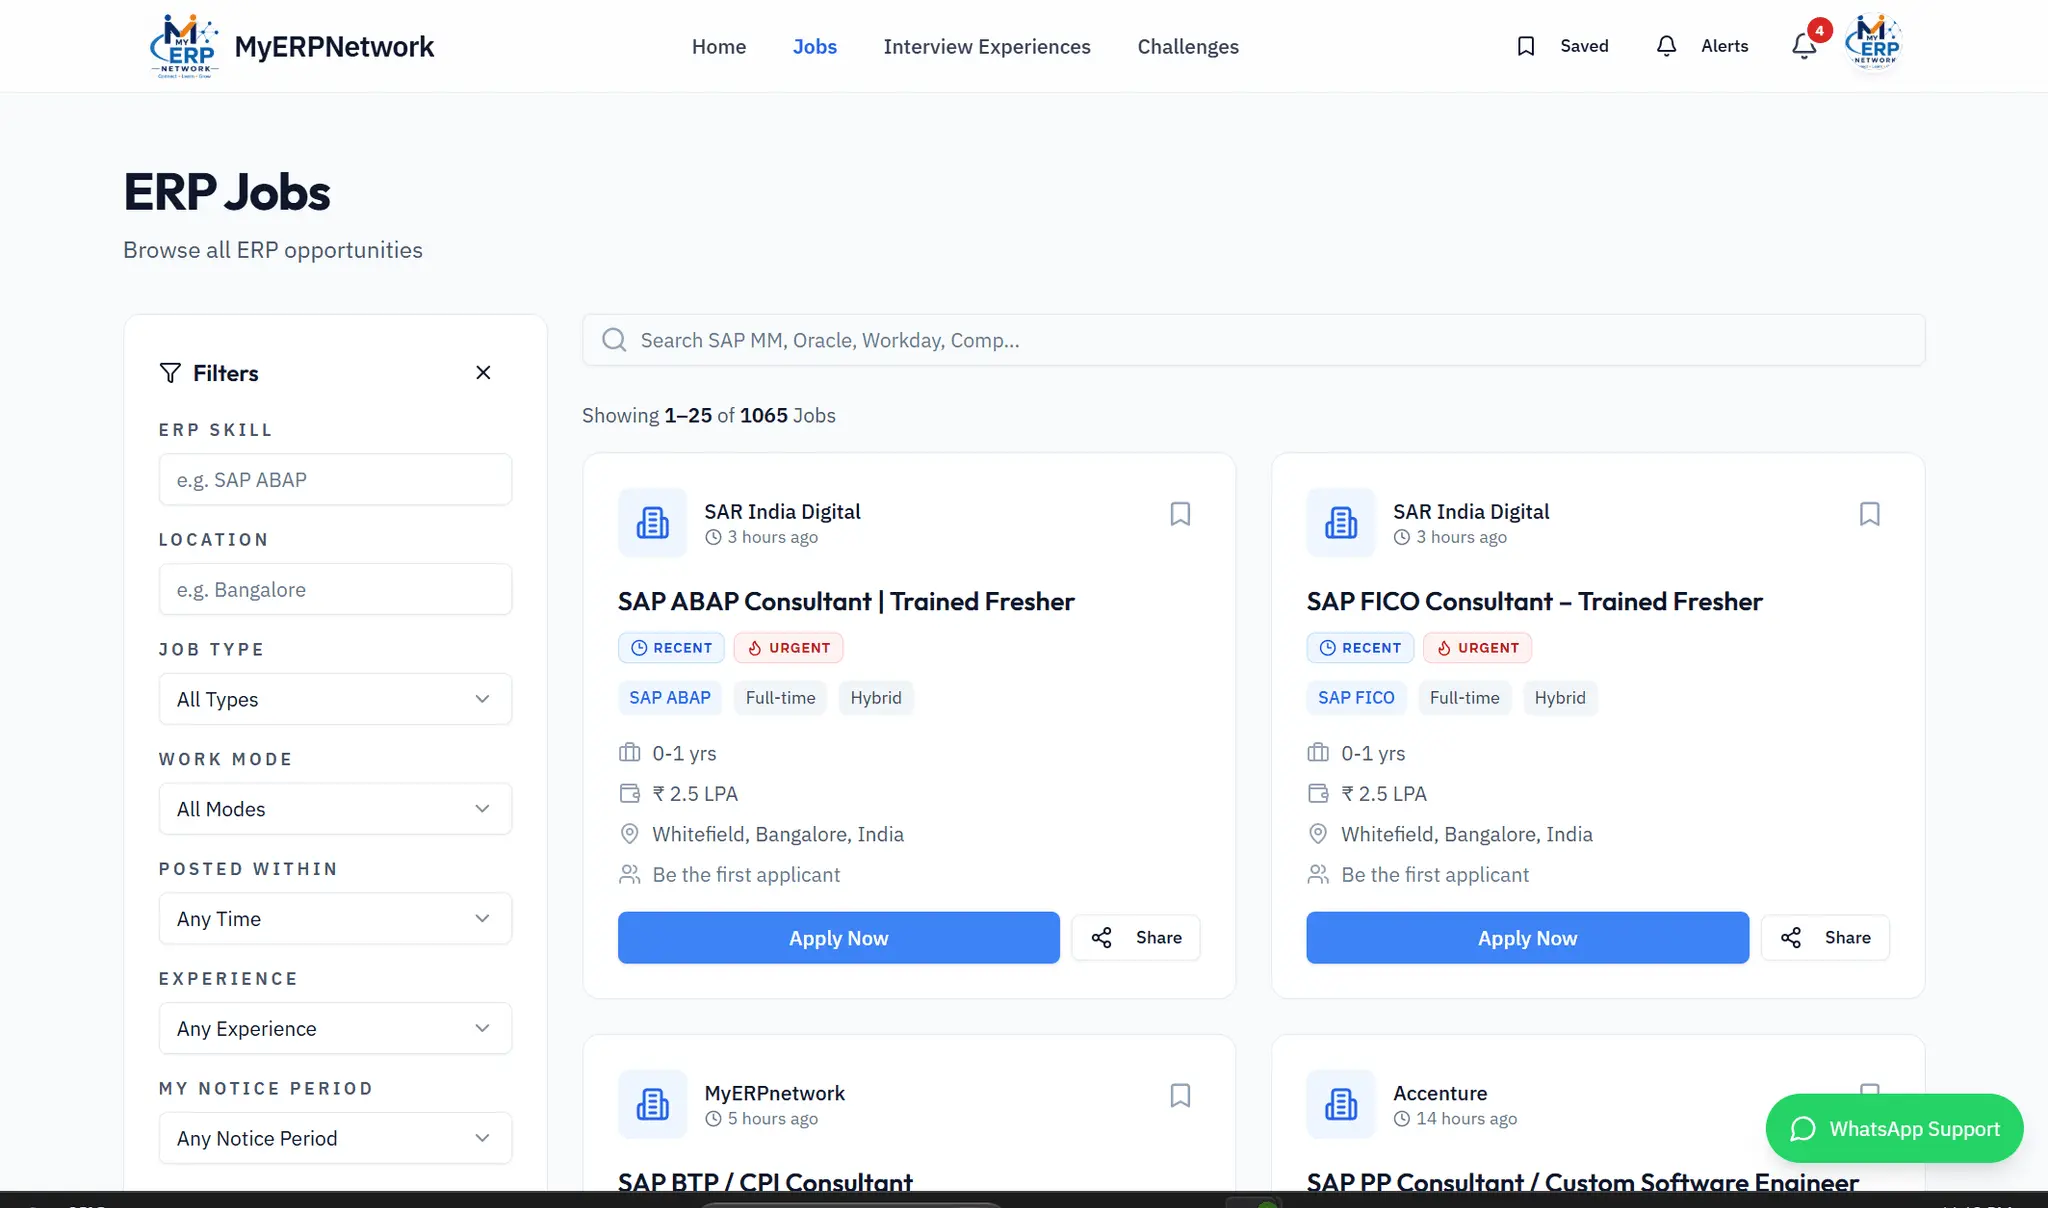Open the SAP ABAP Consultant | Trained Fresher title
This screenshot has width=2048, height=1208.
point(846,601)
